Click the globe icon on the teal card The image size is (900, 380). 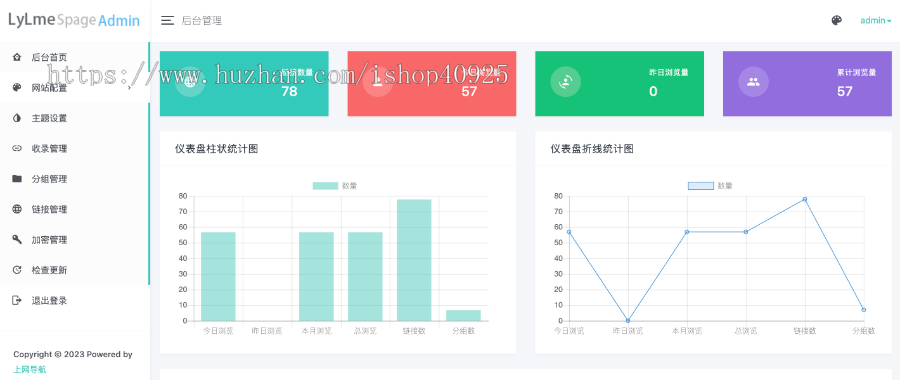point(190,82)
